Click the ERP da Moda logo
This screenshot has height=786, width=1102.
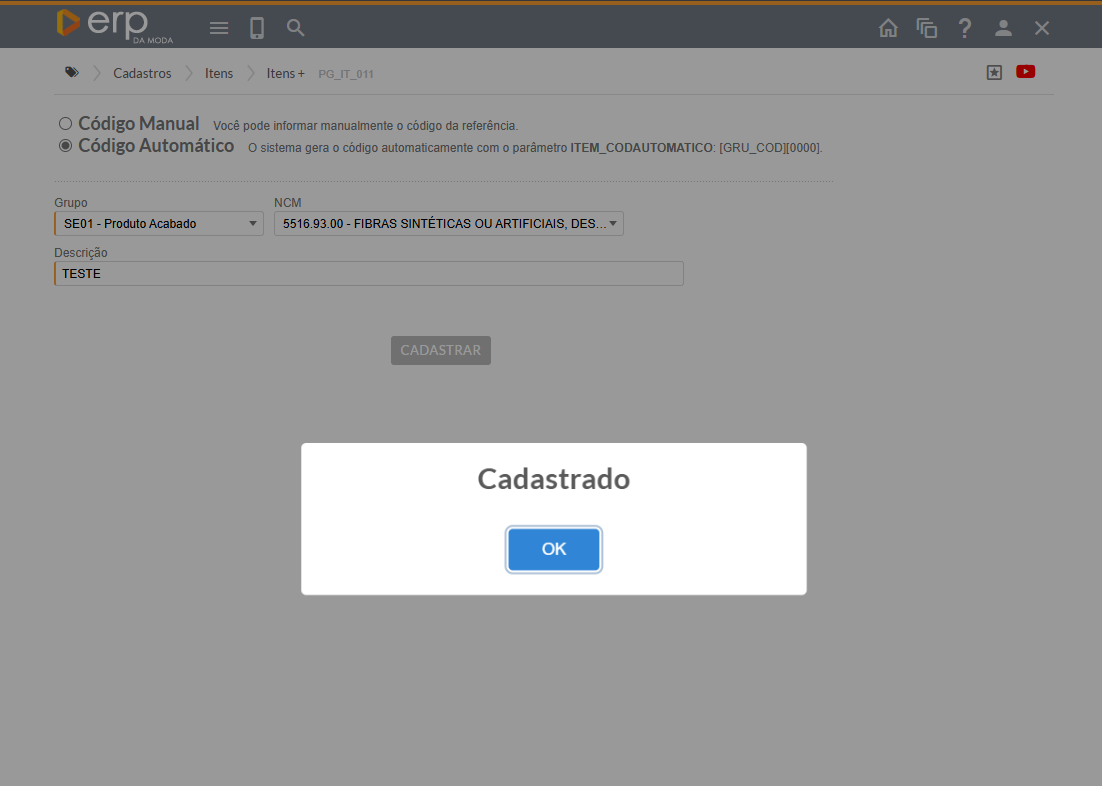pos(114,26)
